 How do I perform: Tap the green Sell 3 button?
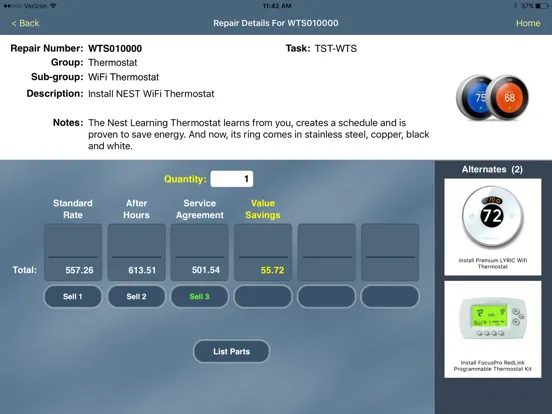(200, 296)
